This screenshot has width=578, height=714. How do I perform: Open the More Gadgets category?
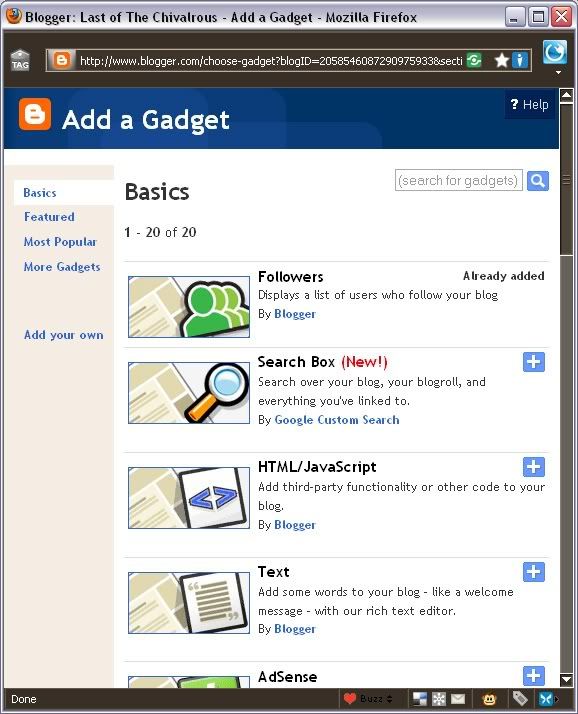(62, 267)
